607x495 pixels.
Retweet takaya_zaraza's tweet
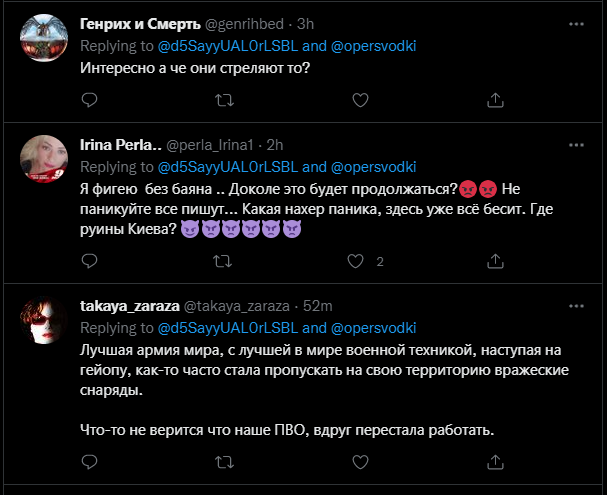tap(223, 461)
